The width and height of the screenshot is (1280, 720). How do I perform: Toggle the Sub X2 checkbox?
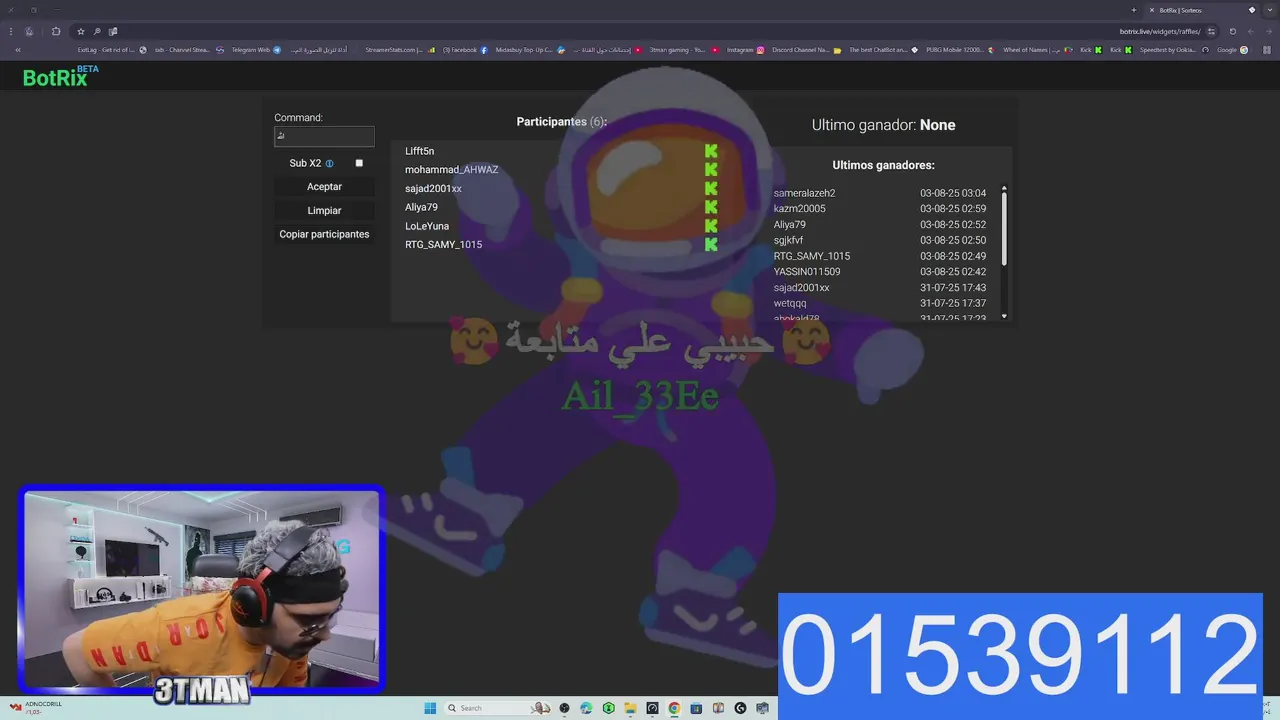click(x=359, y=163)
